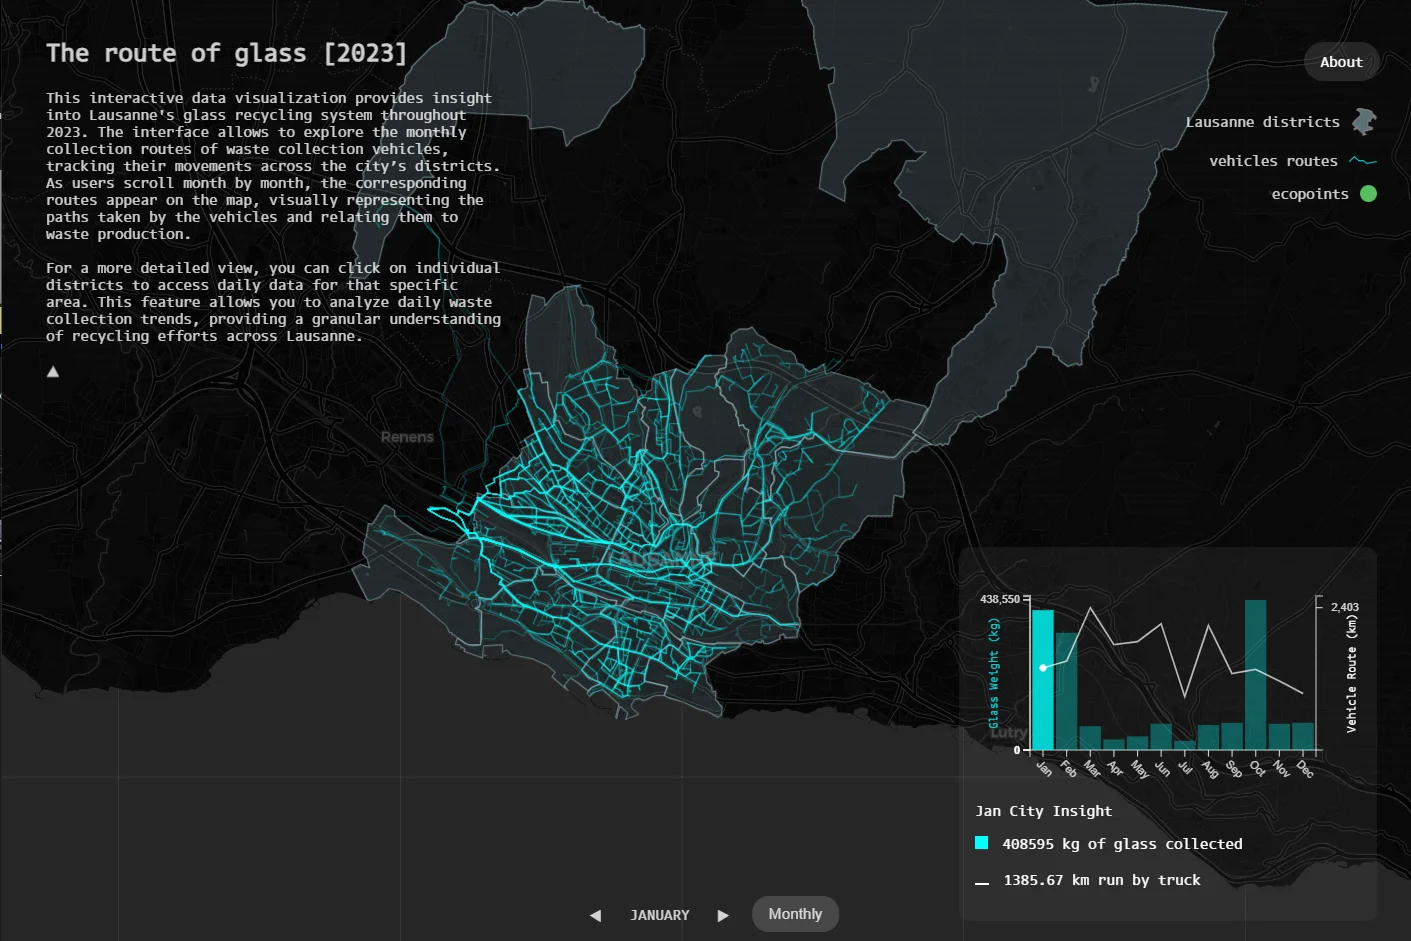This screenshot has width=1411, height=941.
Task: Click the cyan glass collected swatch
Action: click(982, 843)
